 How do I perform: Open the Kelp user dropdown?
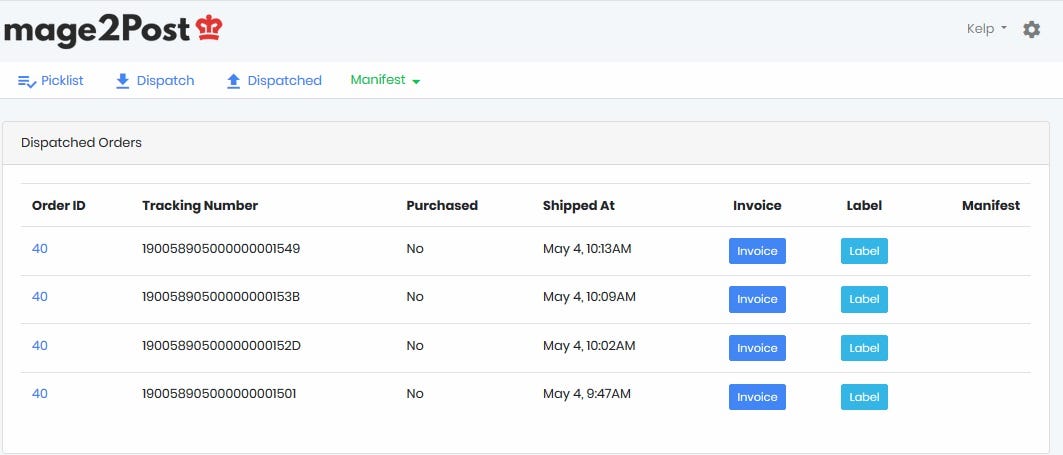[986, 28]
